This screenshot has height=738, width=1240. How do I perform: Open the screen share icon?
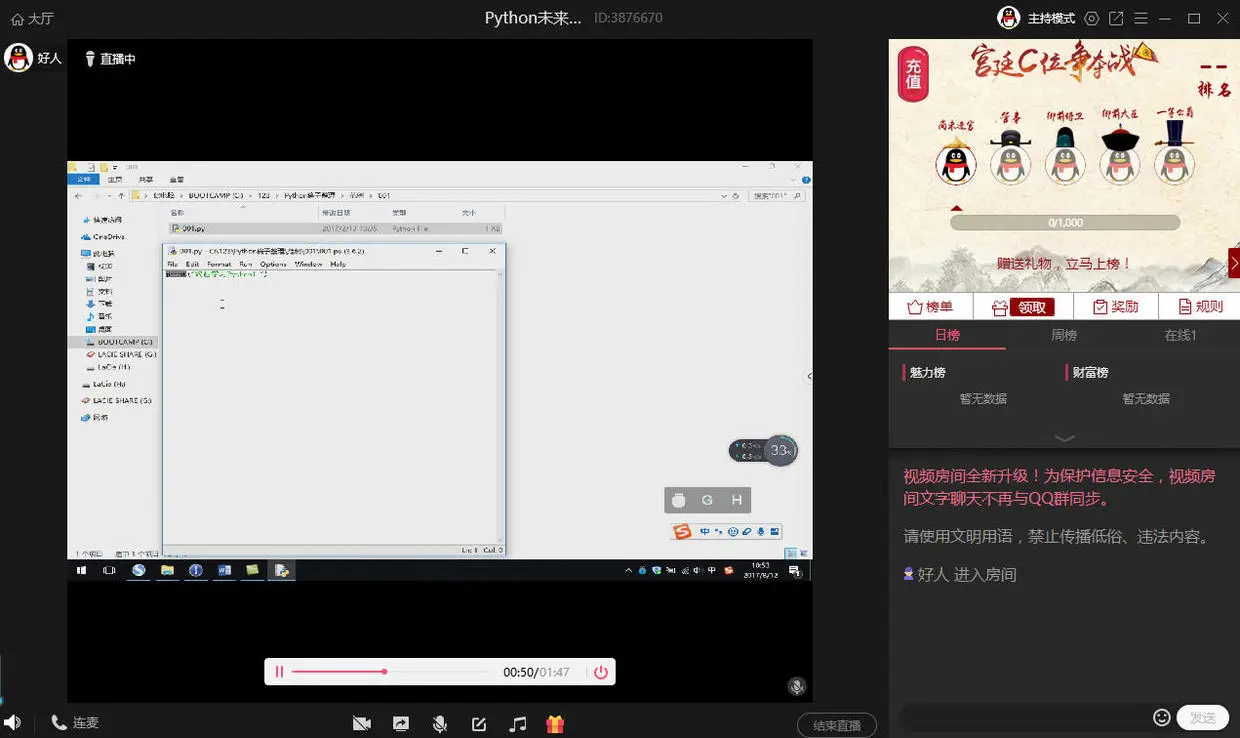(401, 723)
